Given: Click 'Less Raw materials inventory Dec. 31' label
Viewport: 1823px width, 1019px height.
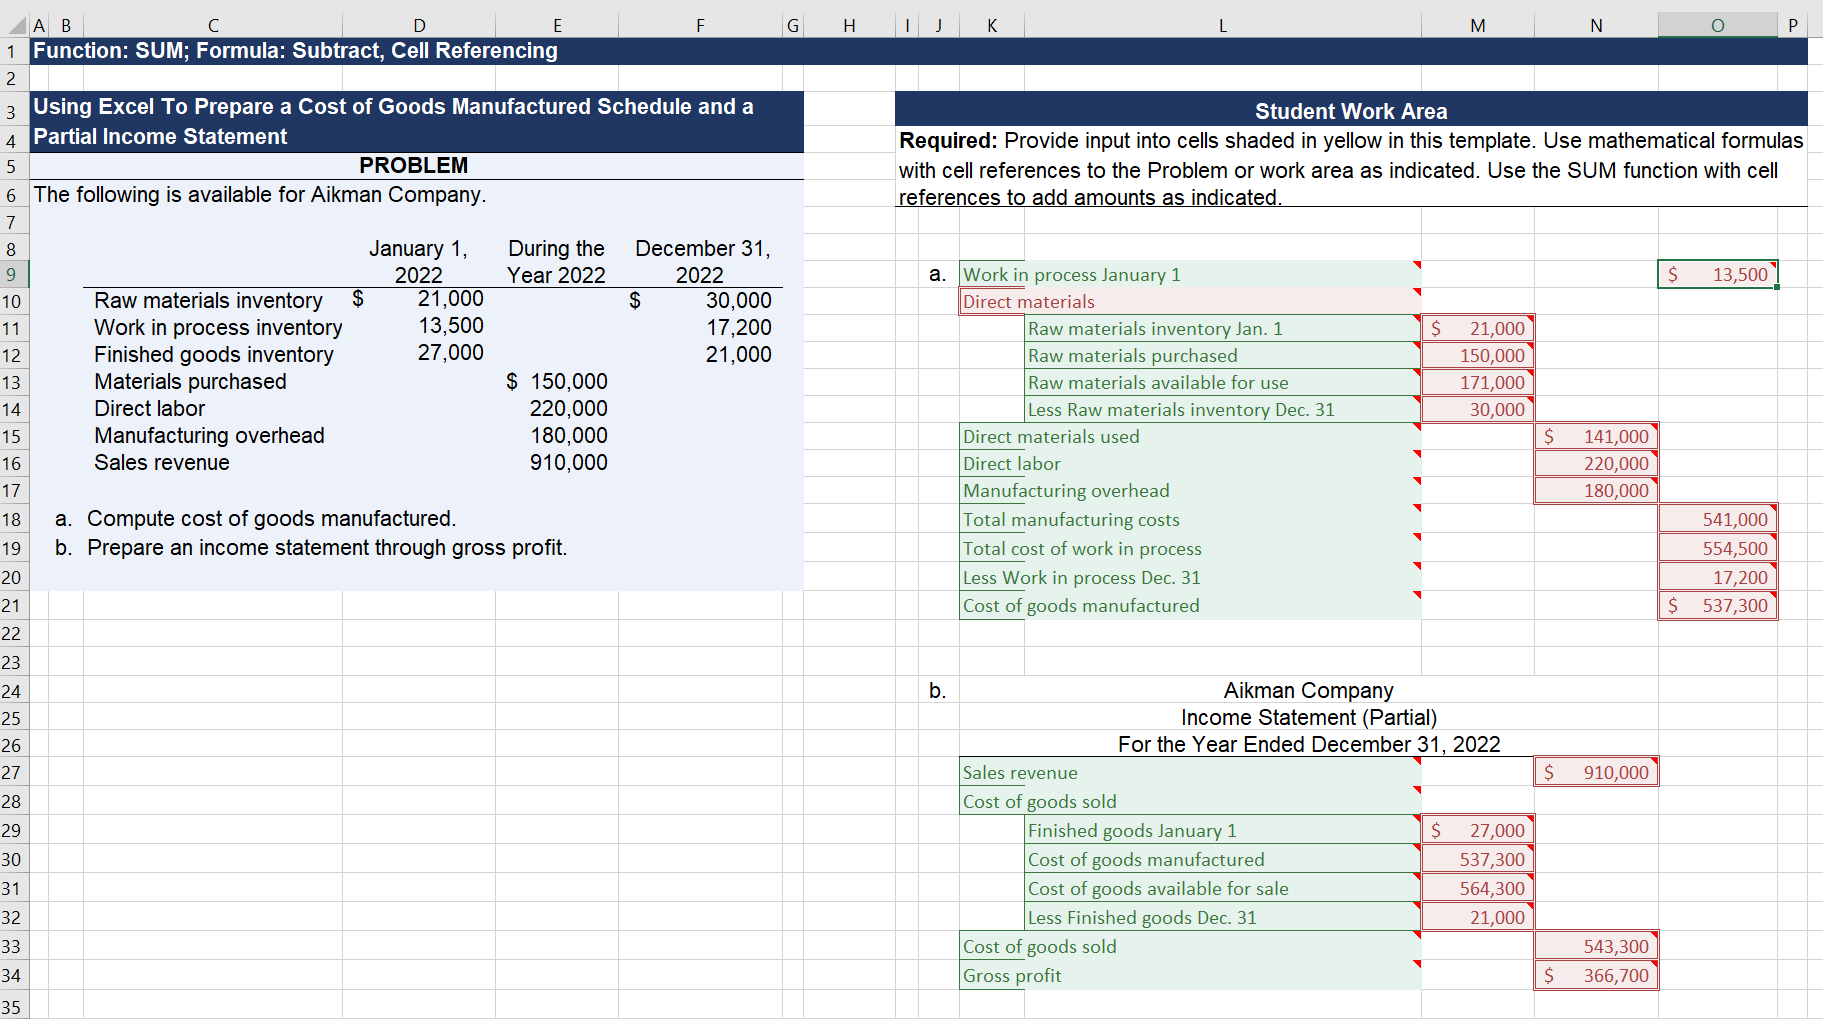Looking at the screenshot, I should coord(1222,409).
